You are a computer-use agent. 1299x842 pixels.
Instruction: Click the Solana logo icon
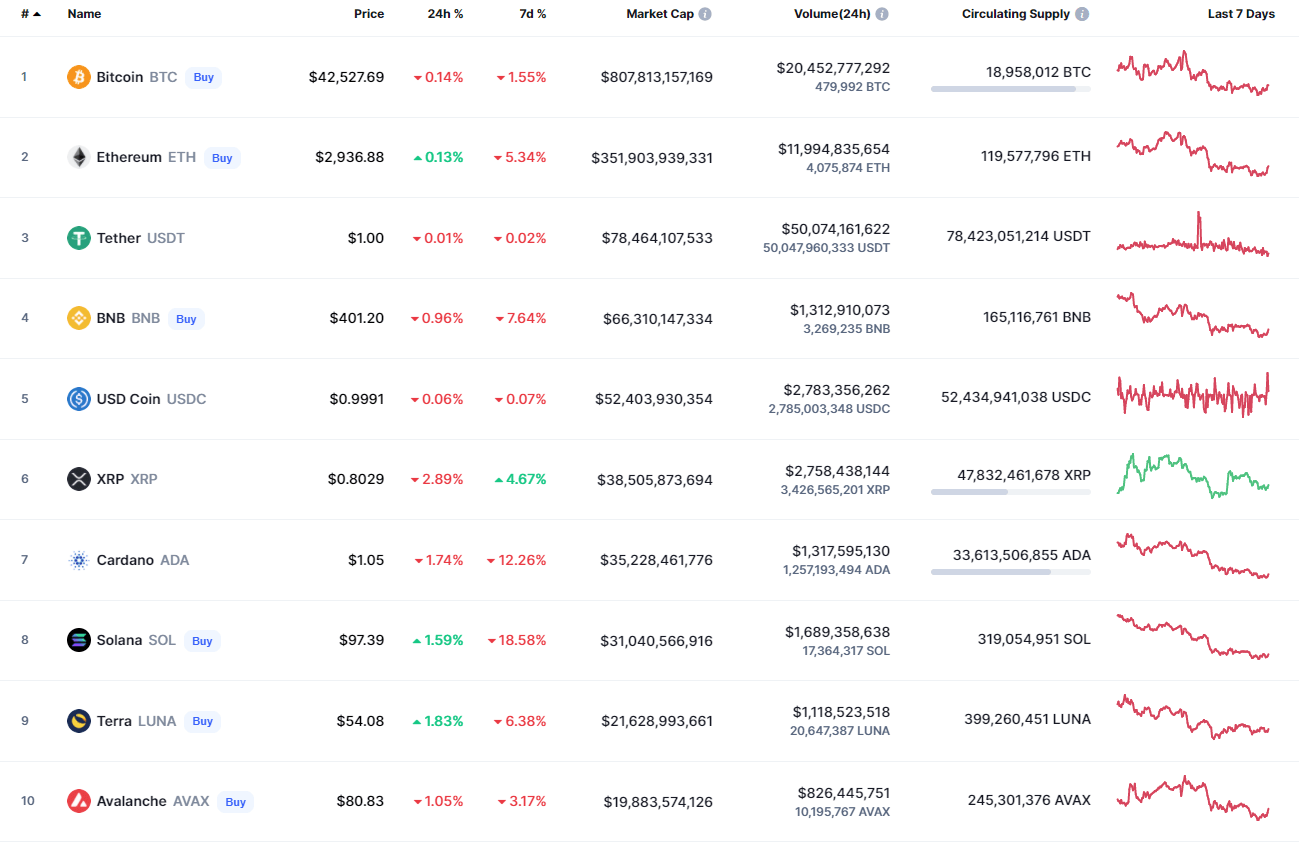[78, 640]
